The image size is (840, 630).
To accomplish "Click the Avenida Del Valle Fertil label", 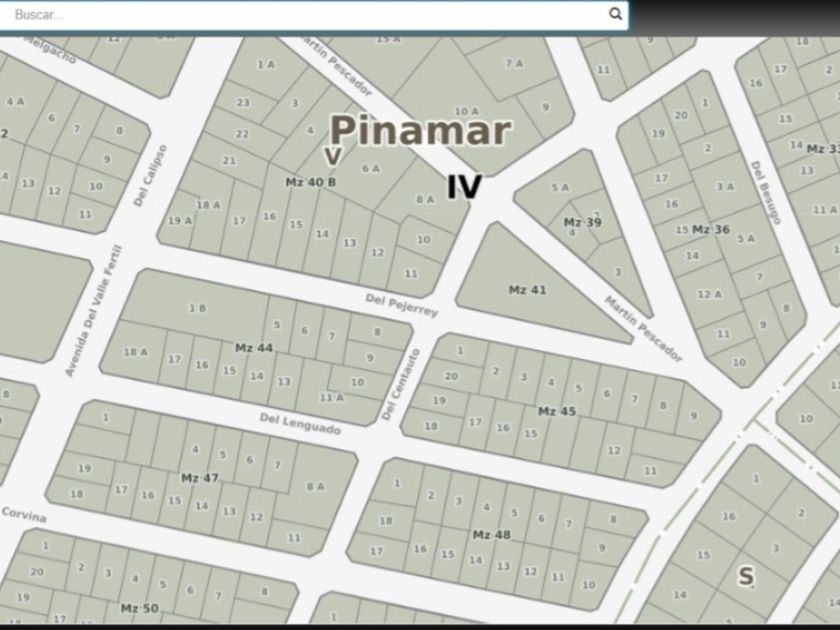I will coord(94,311).
